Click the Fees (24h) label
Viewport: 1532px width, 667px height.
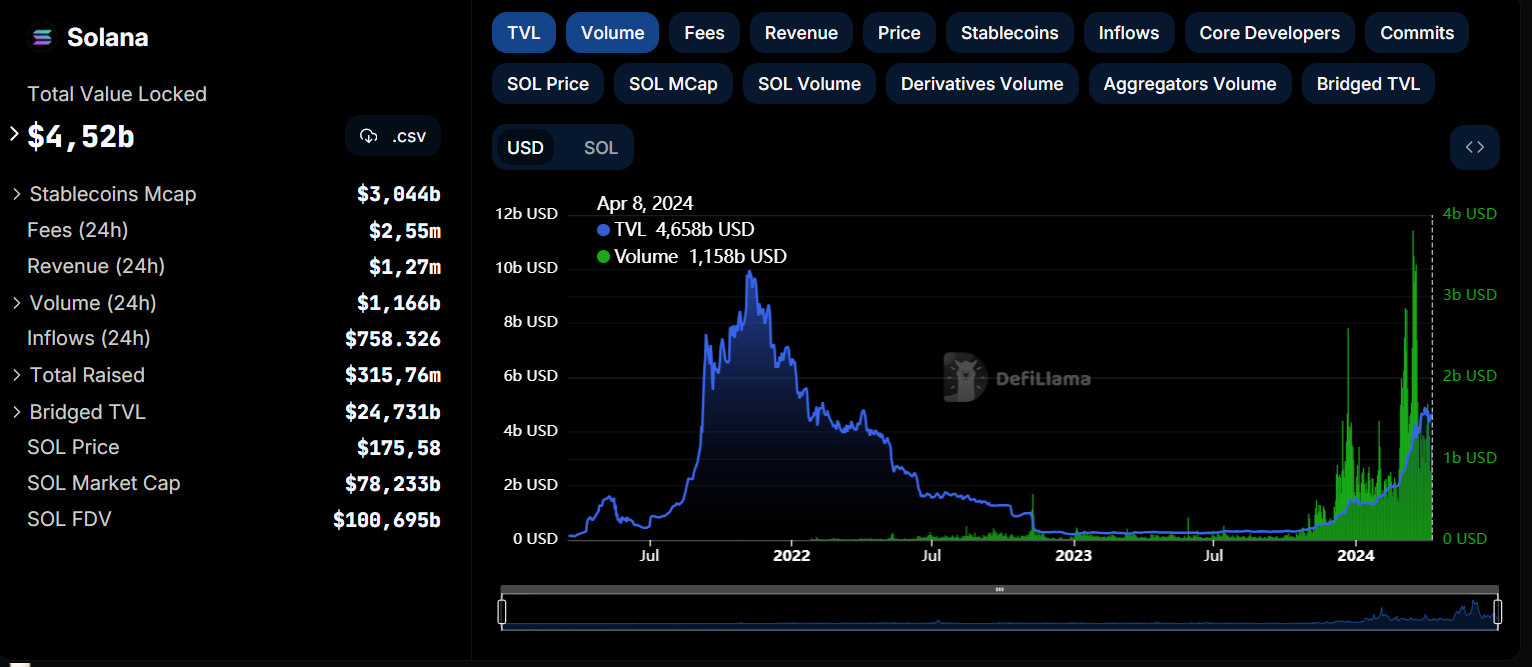78,230
